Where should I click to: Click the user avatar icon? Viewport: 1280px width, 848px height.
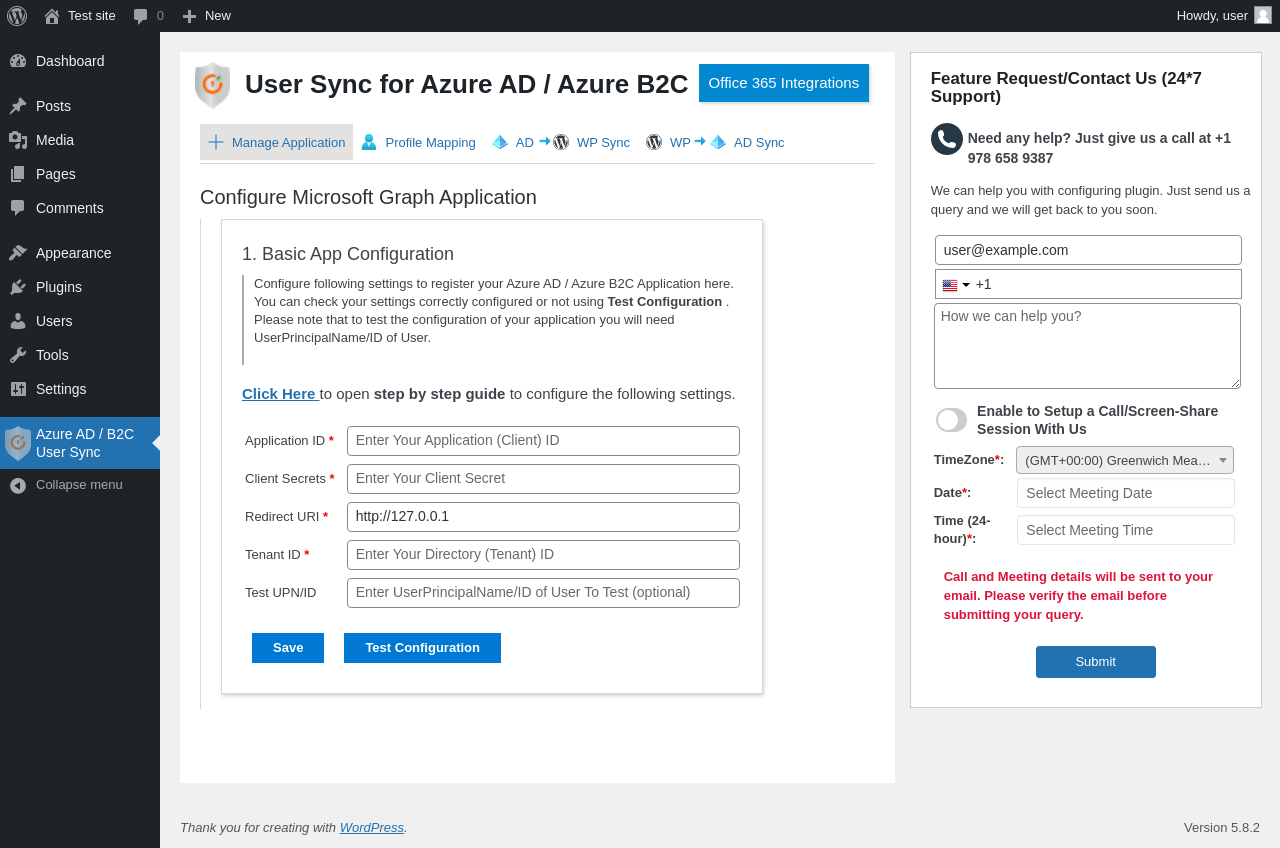pyautogui.click(x=1263, y=15)
